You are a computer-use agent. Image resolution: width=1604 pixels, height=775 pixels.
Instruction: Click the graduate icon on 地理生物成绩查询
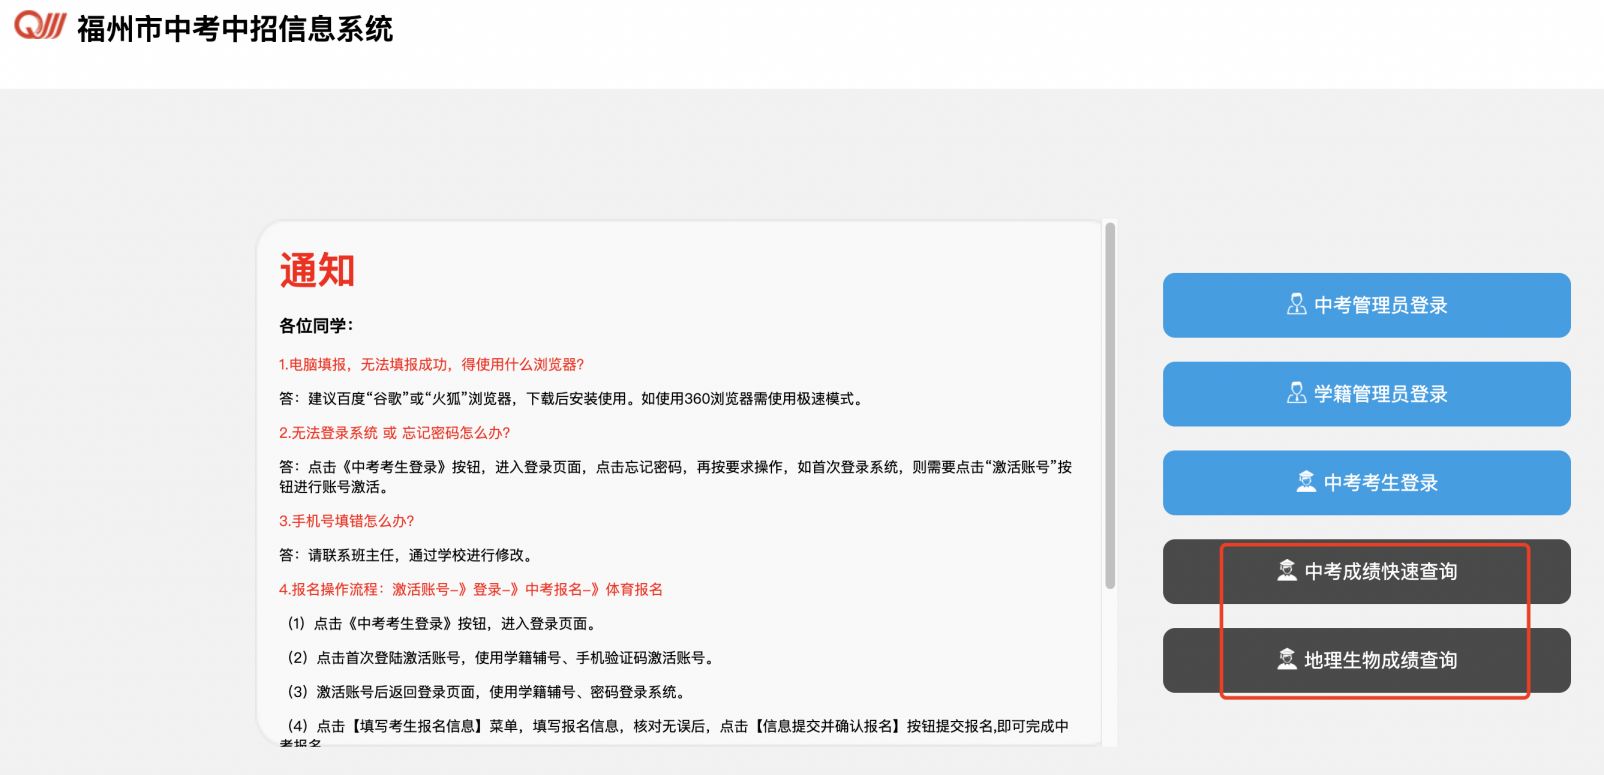[1287, 660]
